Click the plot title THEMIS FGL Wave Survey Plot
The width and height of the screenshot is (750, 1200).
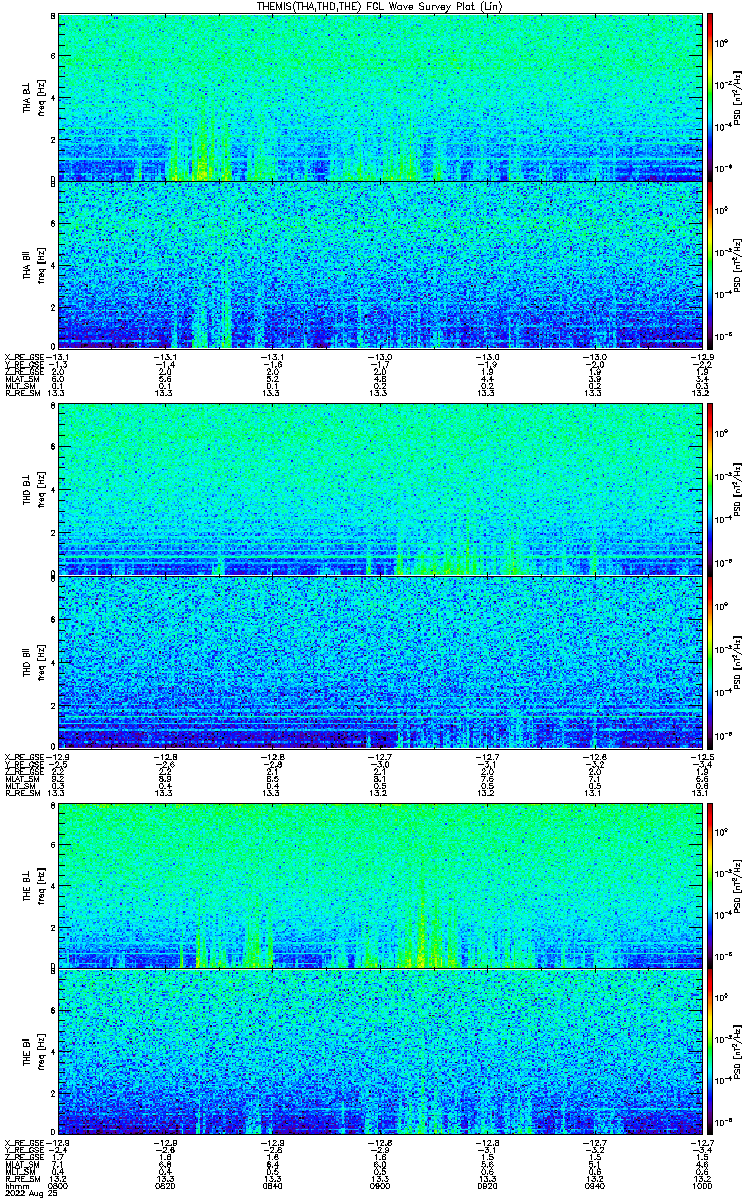pos(382,7)
